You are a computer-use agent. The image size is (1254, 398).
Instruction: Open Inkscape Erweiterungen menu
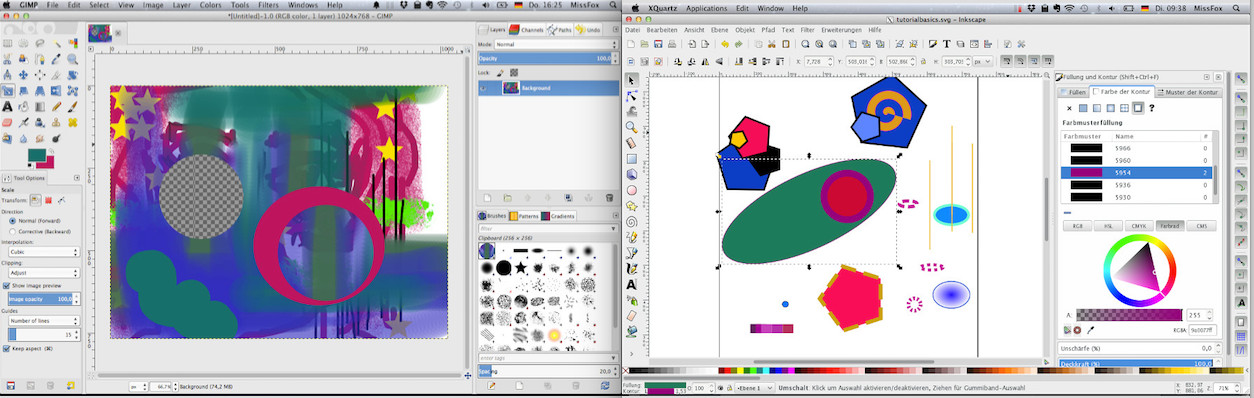pos(841,30)
